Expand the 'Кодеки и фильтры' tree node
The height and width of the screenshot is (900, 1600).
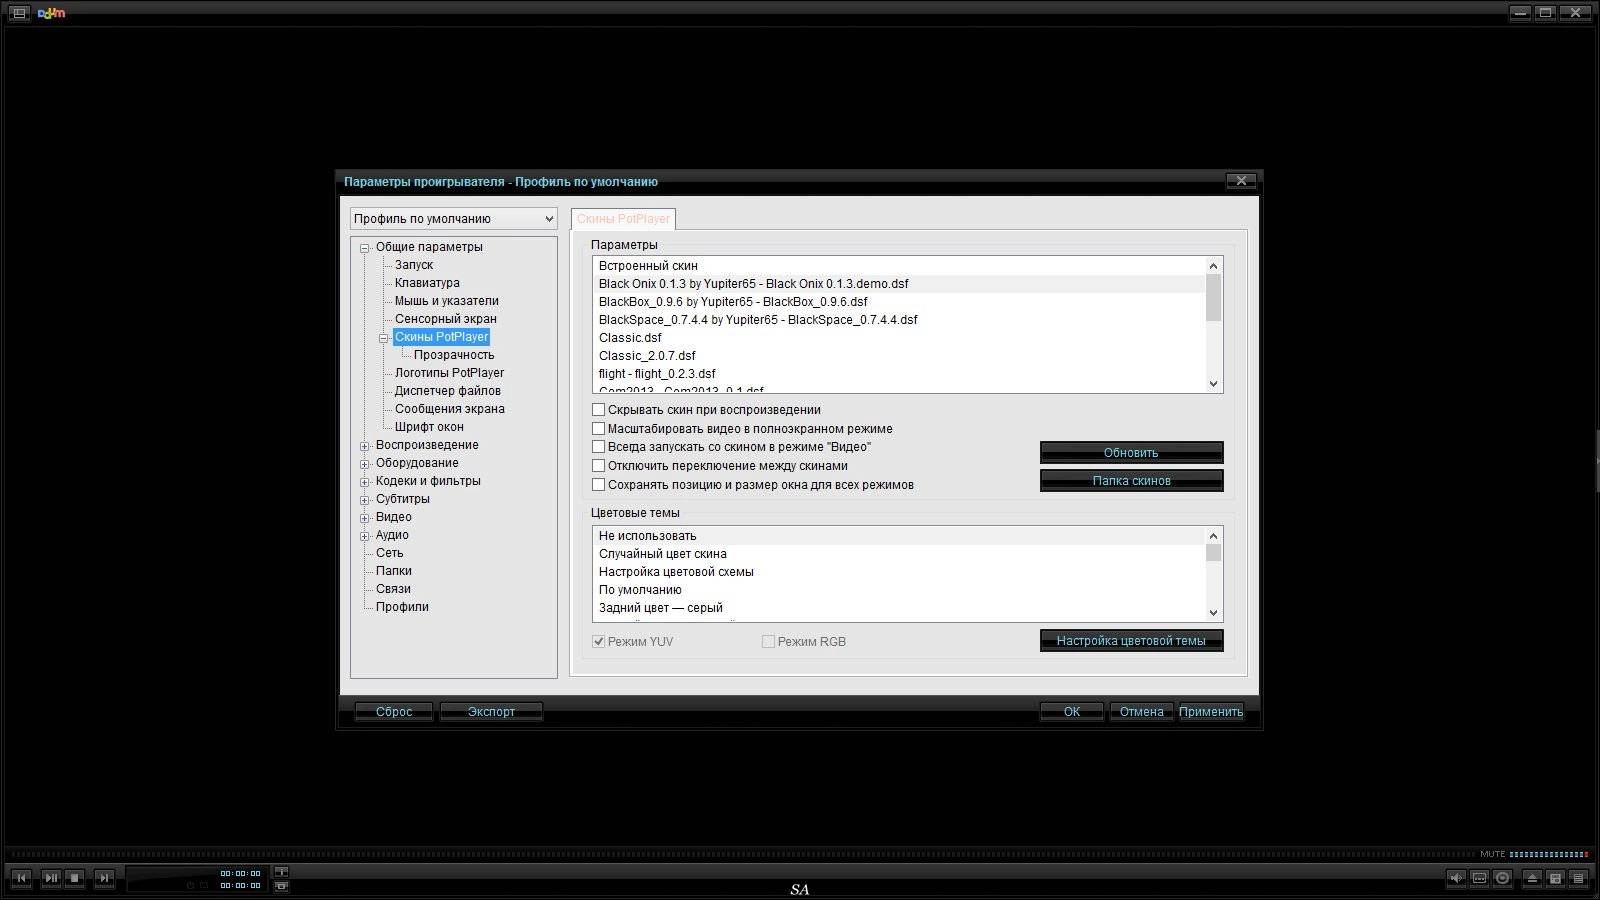[365, 482]
